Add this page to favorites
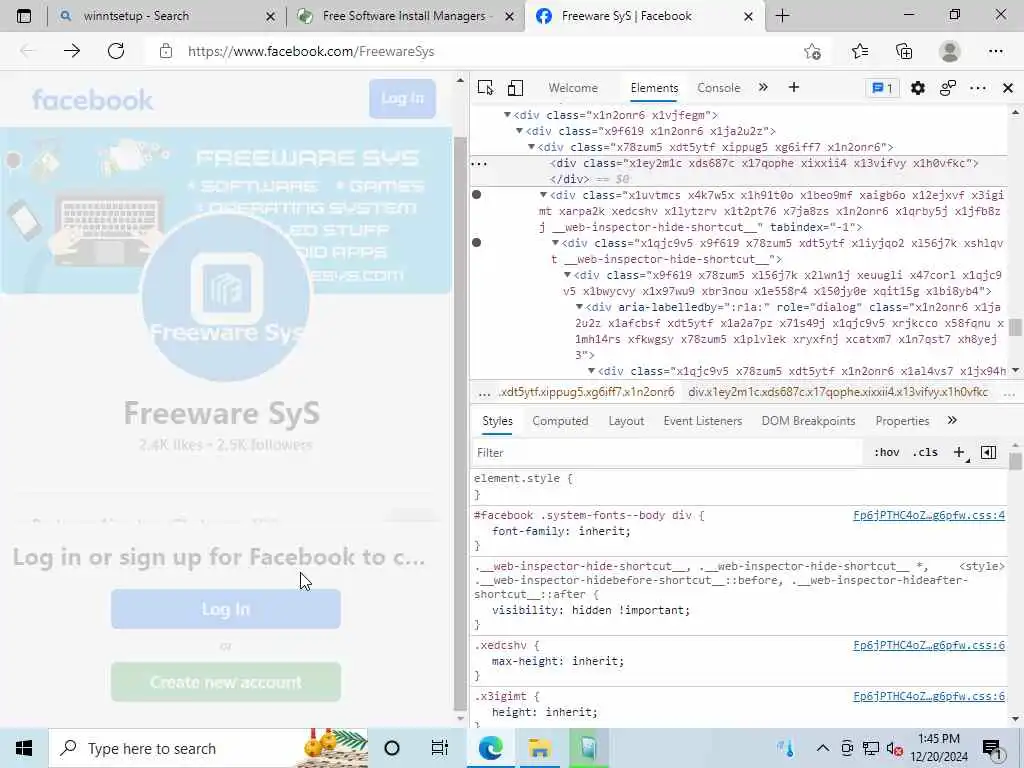This screenshot has width=1024, height=768. click(x=812, y=51)
